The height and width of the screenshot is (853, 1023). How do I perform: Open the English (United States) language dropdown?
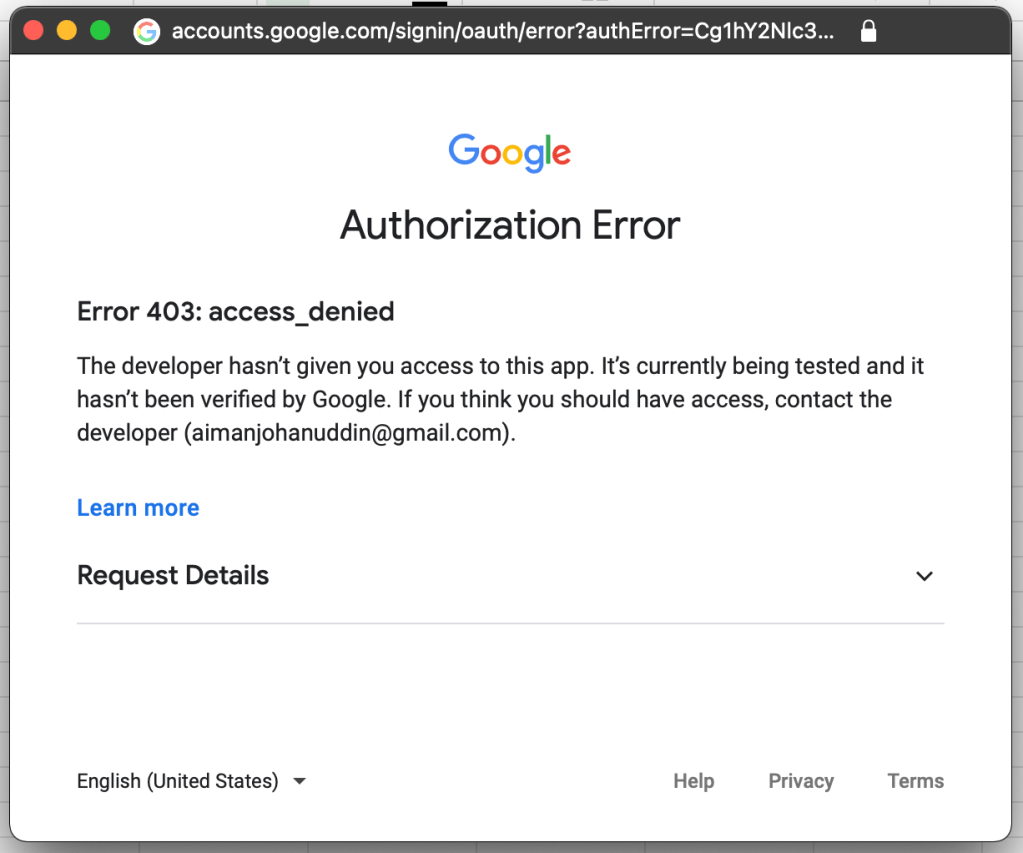(178, 781)
